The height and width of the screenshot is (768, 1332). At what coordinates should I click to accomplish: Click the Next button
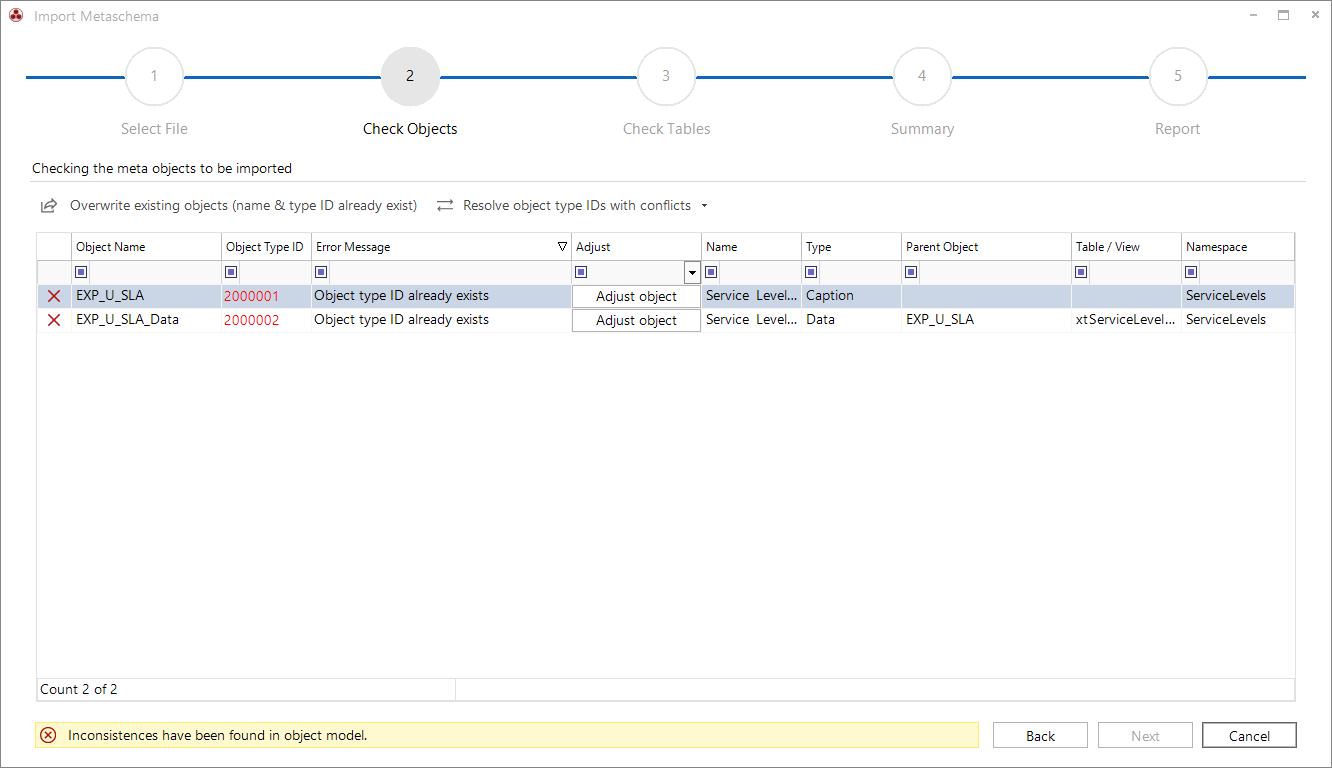(x=1145, y=735)
